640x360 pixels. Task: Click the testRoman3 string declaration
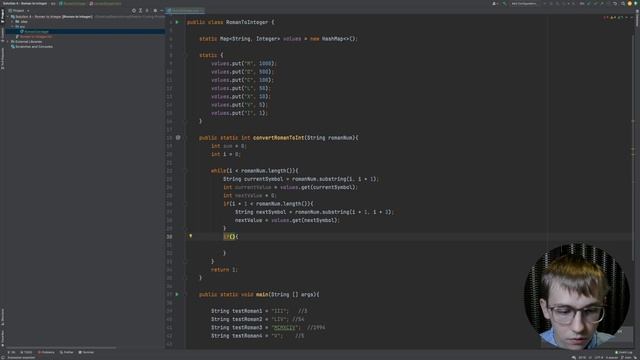pyautogui.click(x=256, y=327)
